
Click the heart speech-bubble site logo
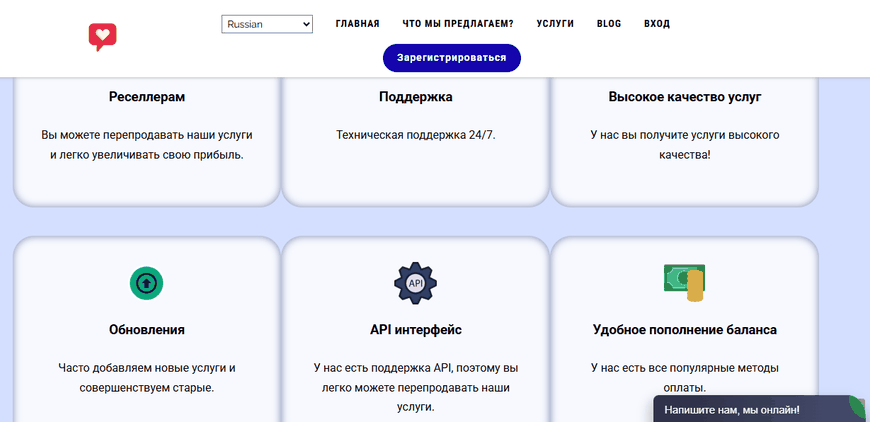pos(102,37)
